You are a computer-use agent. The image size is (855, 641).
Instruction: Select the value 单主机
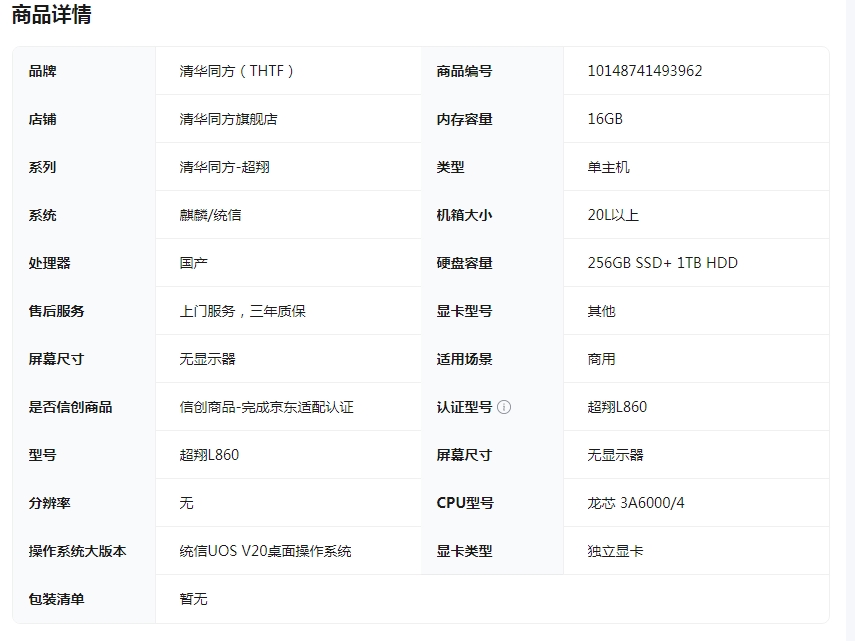(609, 167)
